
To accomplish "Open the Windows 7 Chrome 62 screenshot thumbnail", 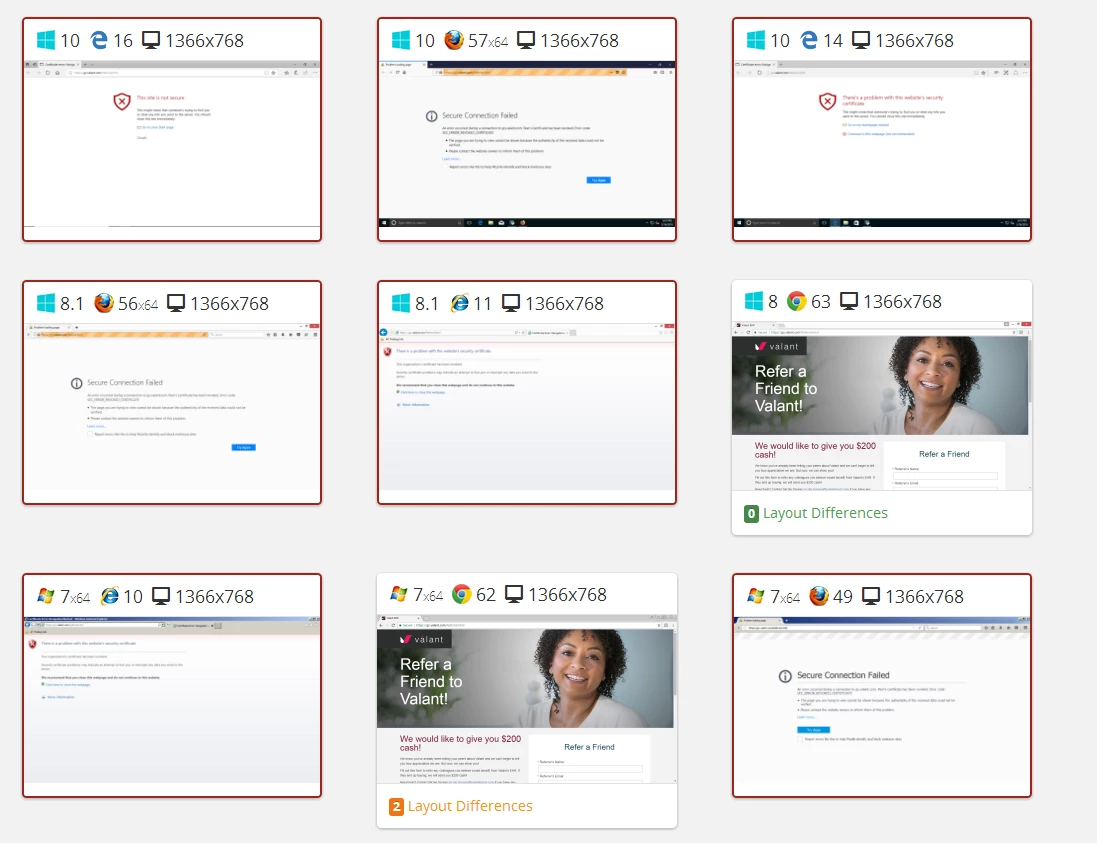I will pos(527,699).
